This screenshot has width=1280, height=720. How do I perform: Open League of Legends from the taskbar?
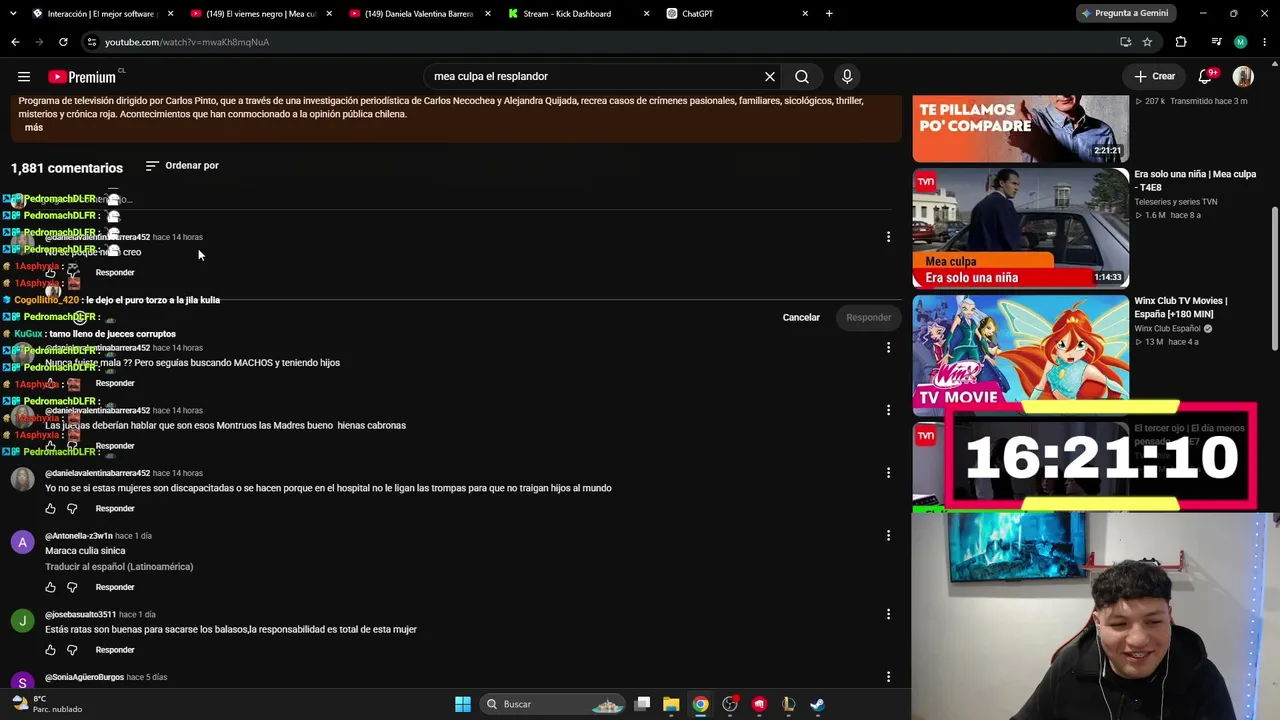[788, 704]
